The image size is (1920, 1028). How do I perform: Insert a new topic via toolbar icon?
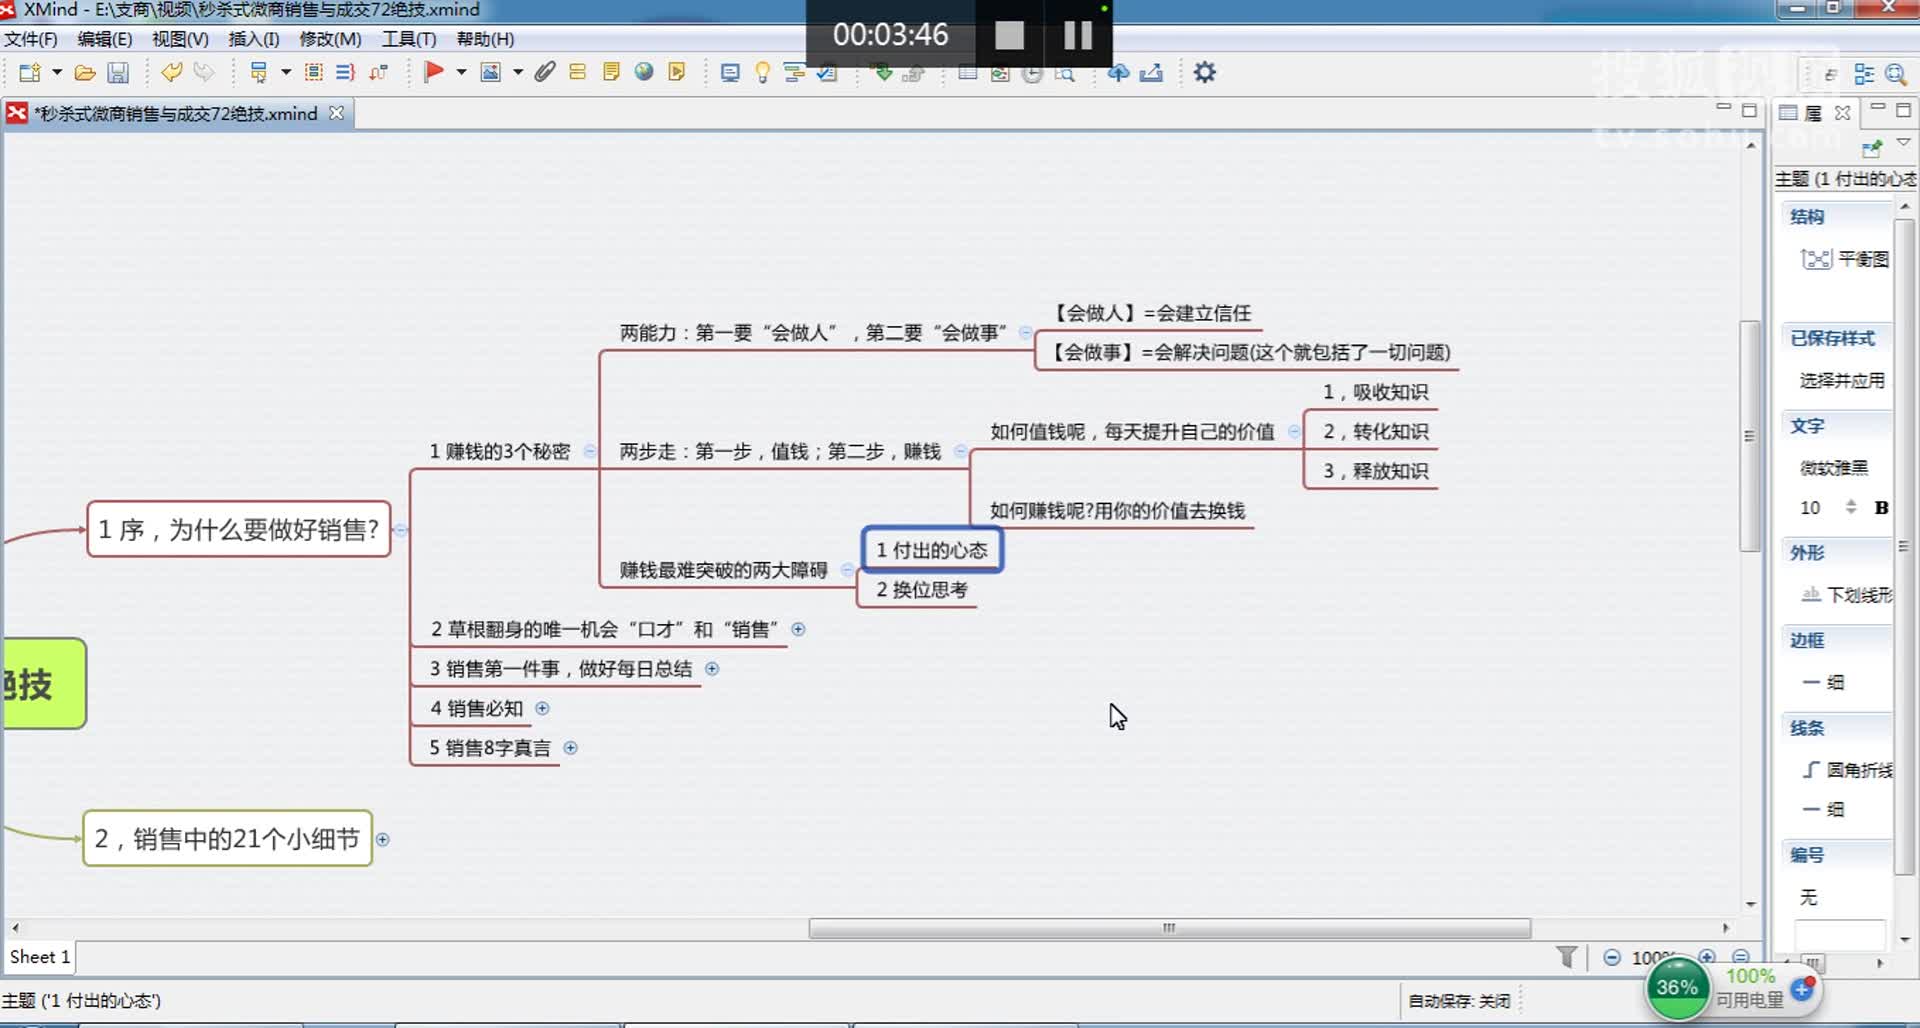[x=258, y=72]
